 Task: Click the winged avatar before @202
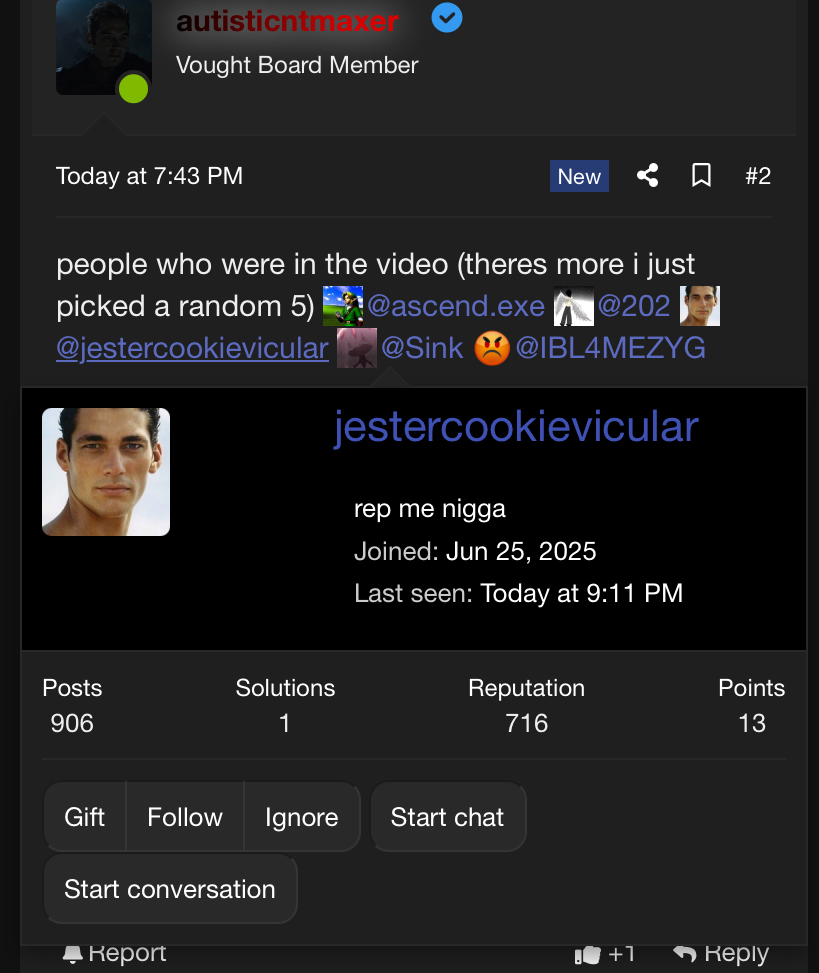574,306
